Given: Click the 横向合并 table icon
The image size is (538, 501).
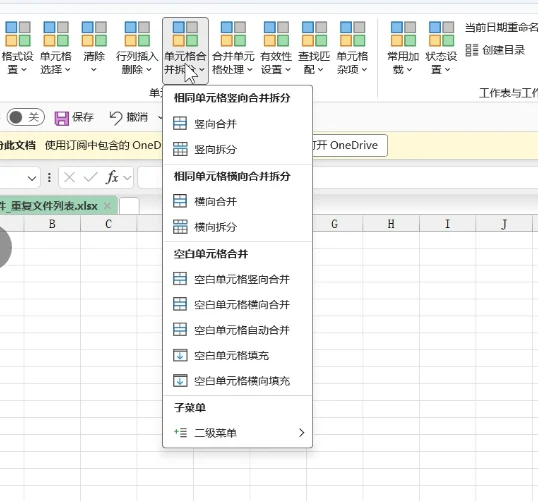Looking at the screenshot, I should [180, 201].
